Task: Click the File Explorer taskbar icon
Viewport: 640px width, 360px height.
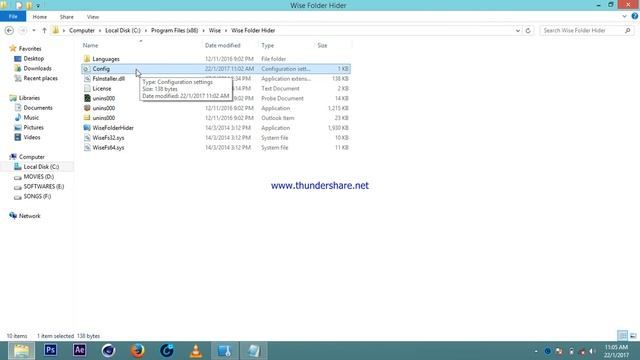Action: 21,351
